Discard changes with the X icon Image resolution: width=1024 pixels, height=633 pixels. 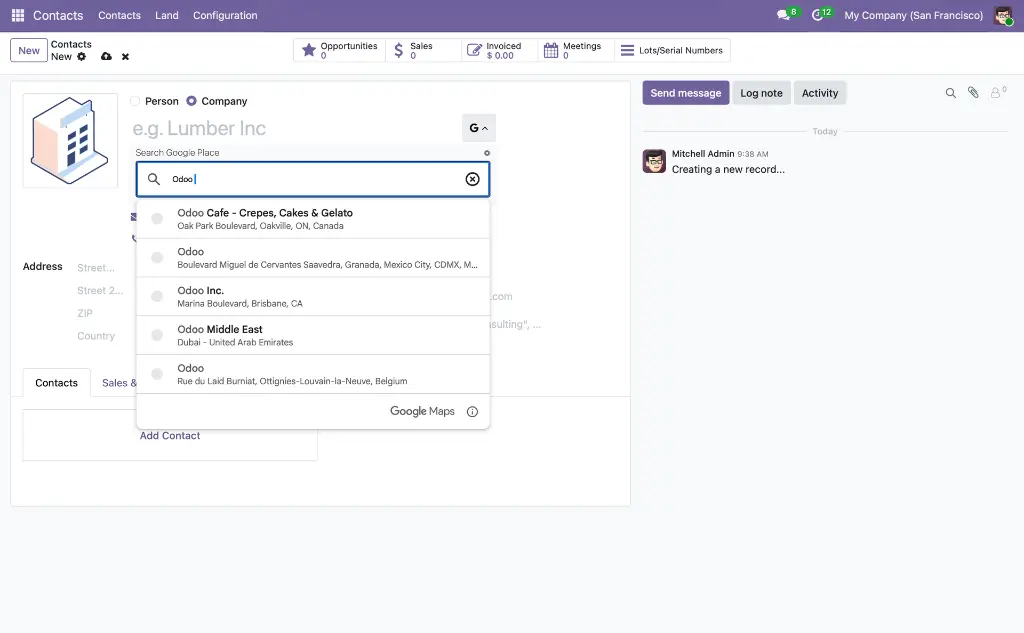[125, 57]
